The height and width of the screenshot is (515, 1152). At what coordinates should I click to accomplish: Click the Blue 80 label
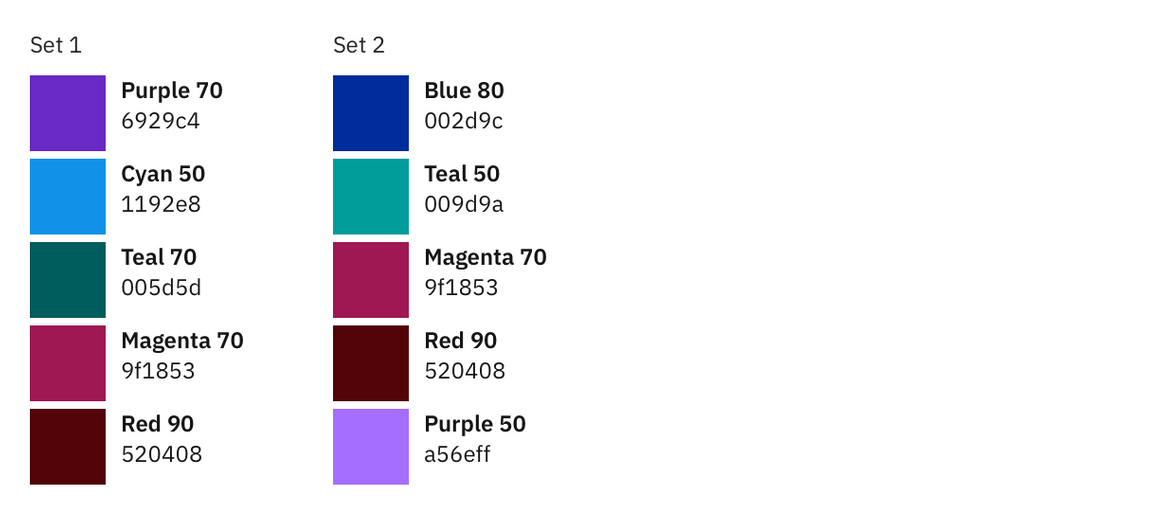coord(464,91)
